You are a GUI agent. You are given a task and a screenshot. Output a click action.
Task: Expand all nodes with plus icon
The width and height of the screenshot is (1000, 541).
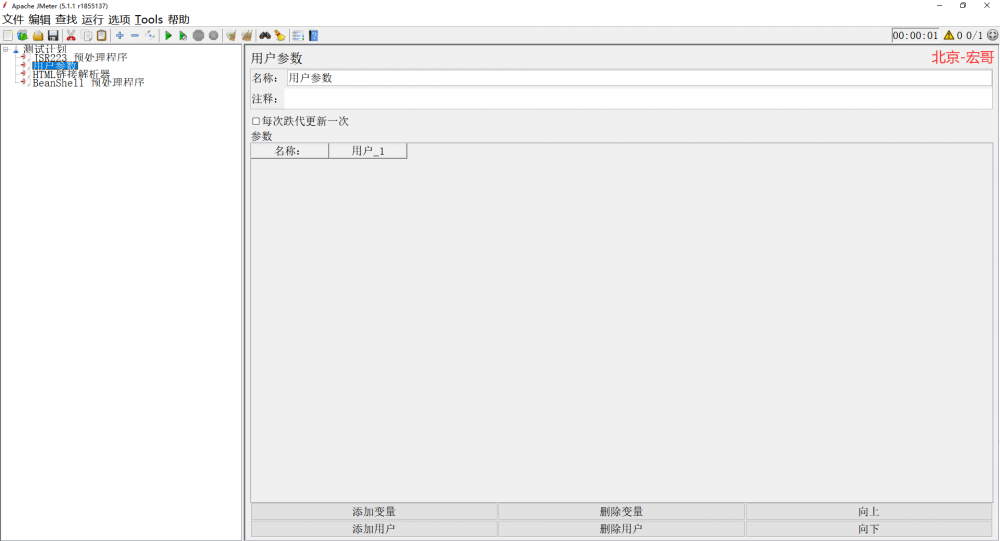tap(119, 36)
